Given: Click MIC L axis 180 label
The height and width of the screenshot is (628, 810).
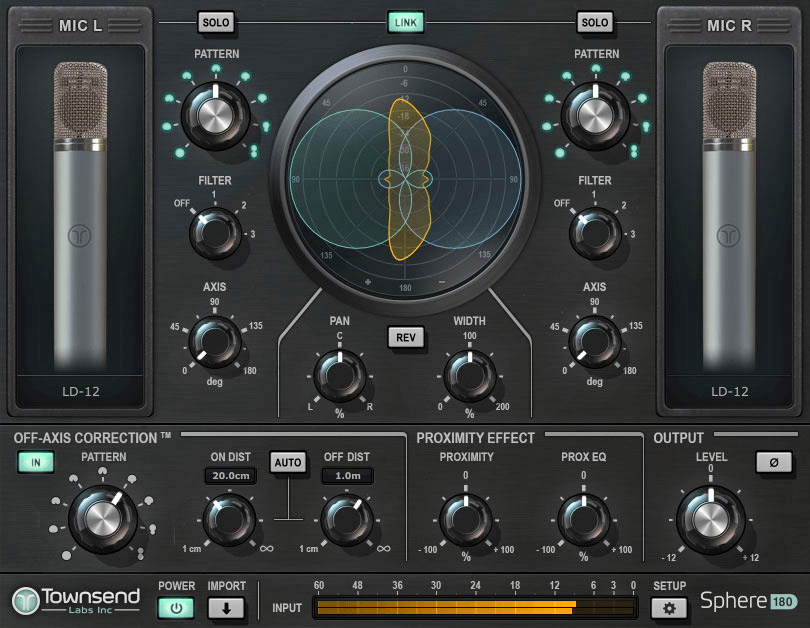Looking at the screenshot, I should click(x=250, y=370).
